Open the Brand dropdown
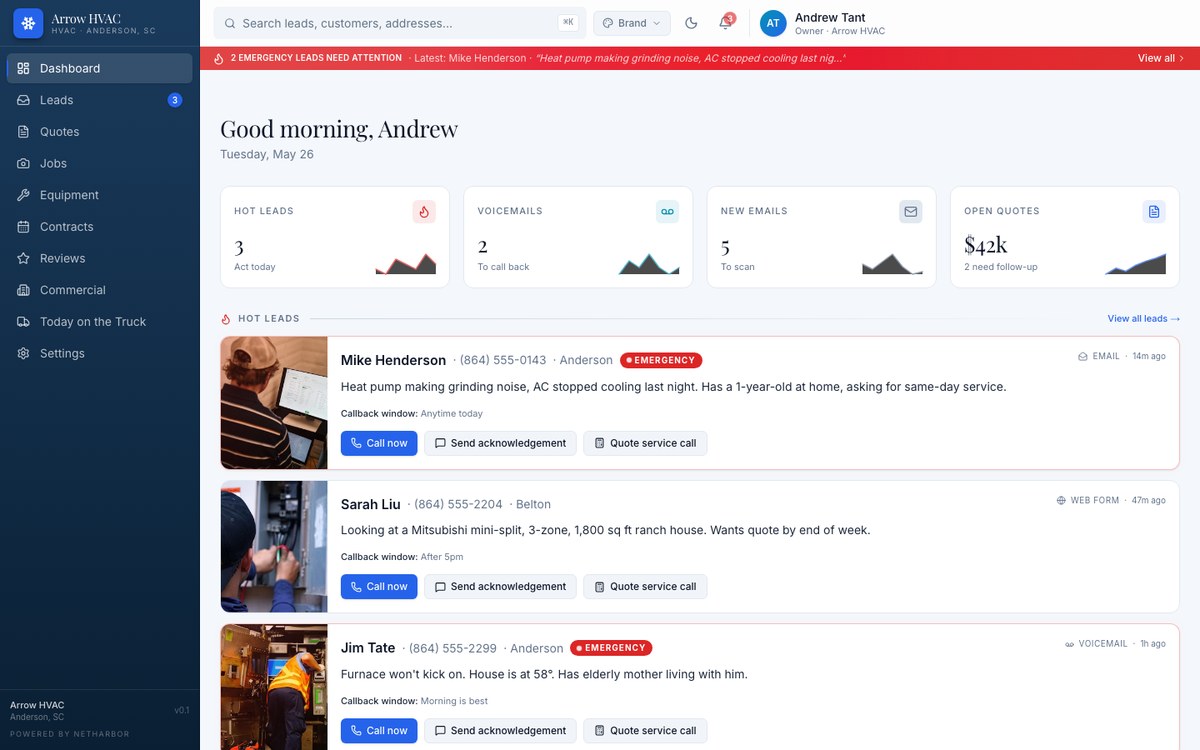The width and height of the screenshot is (1200, 750). click(632, 23)
